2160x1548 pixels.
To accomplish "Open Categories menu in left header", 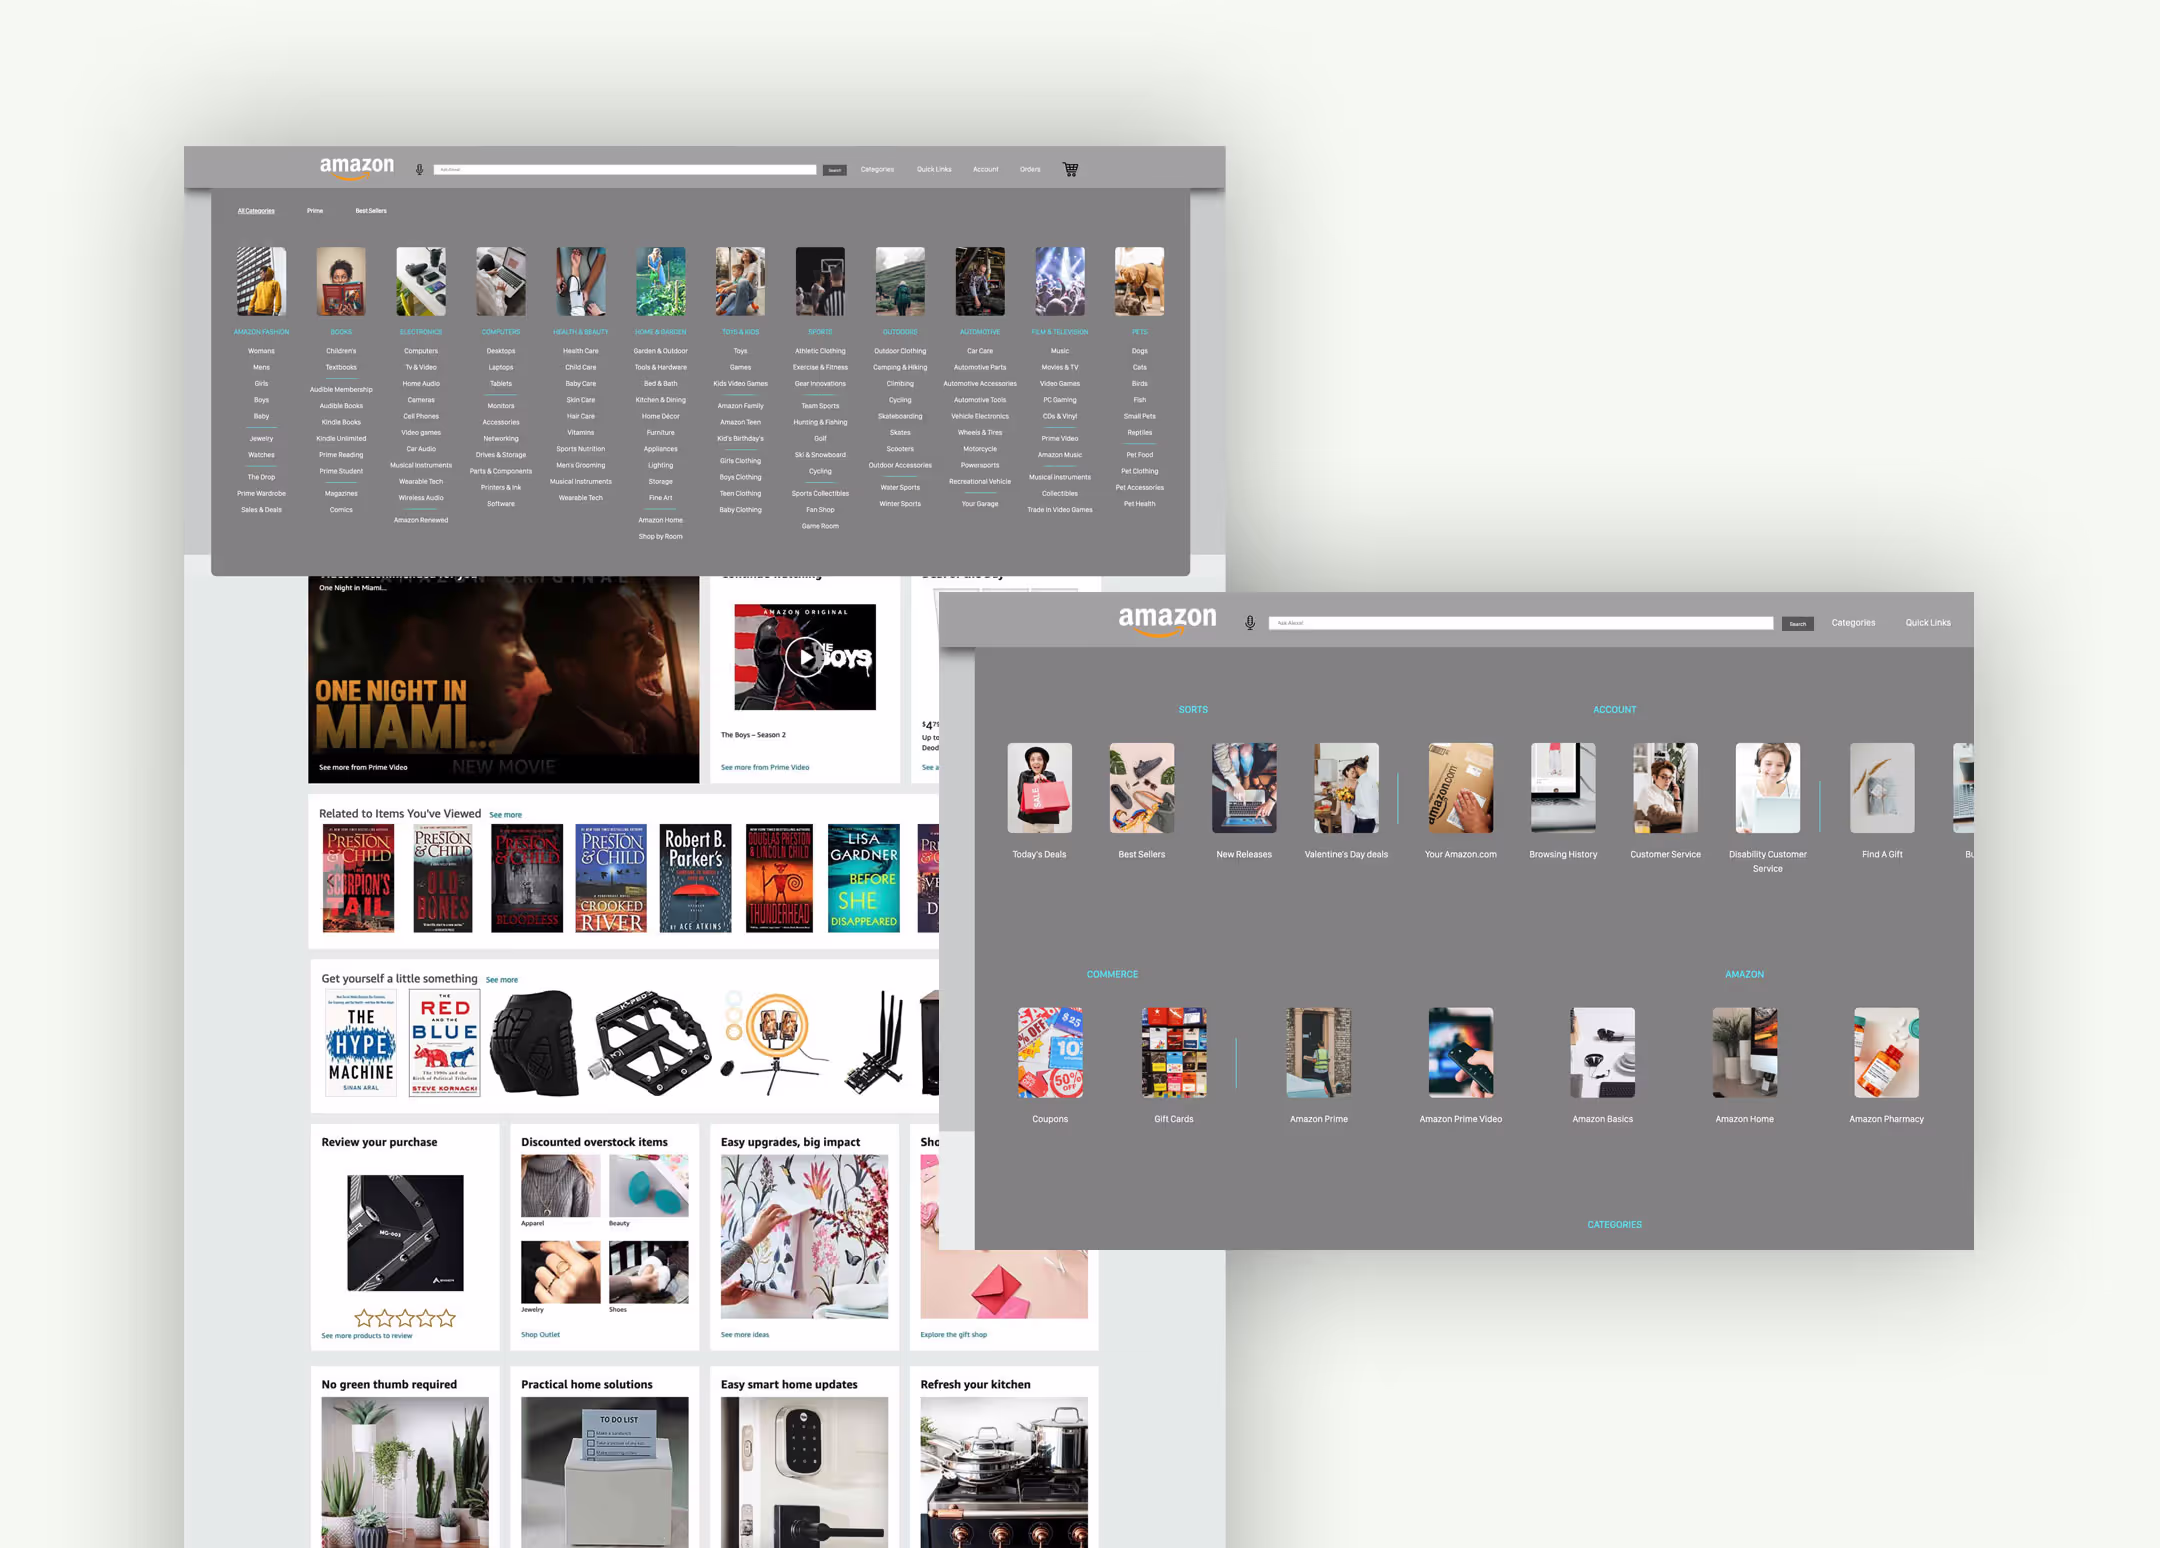I will tap(877, 169).
